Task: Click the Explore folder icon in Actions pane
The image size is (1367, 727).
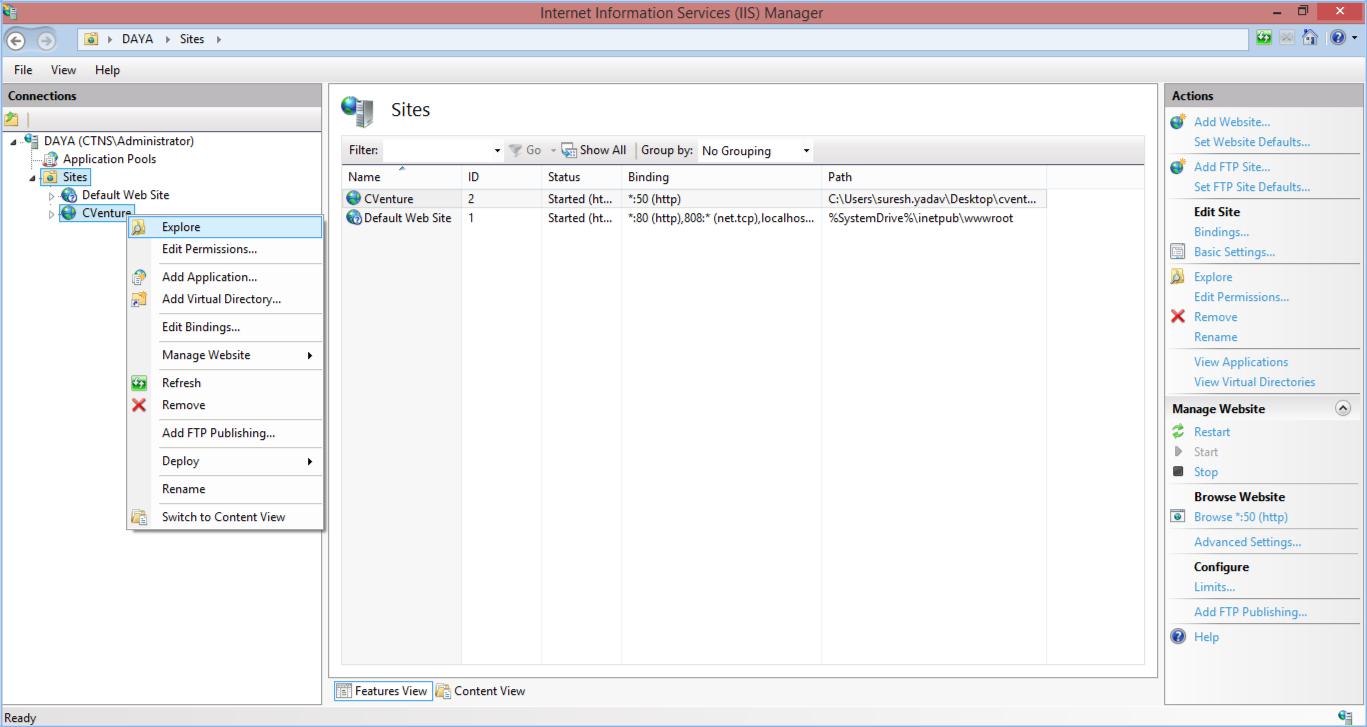Action: coord(1178,277)
